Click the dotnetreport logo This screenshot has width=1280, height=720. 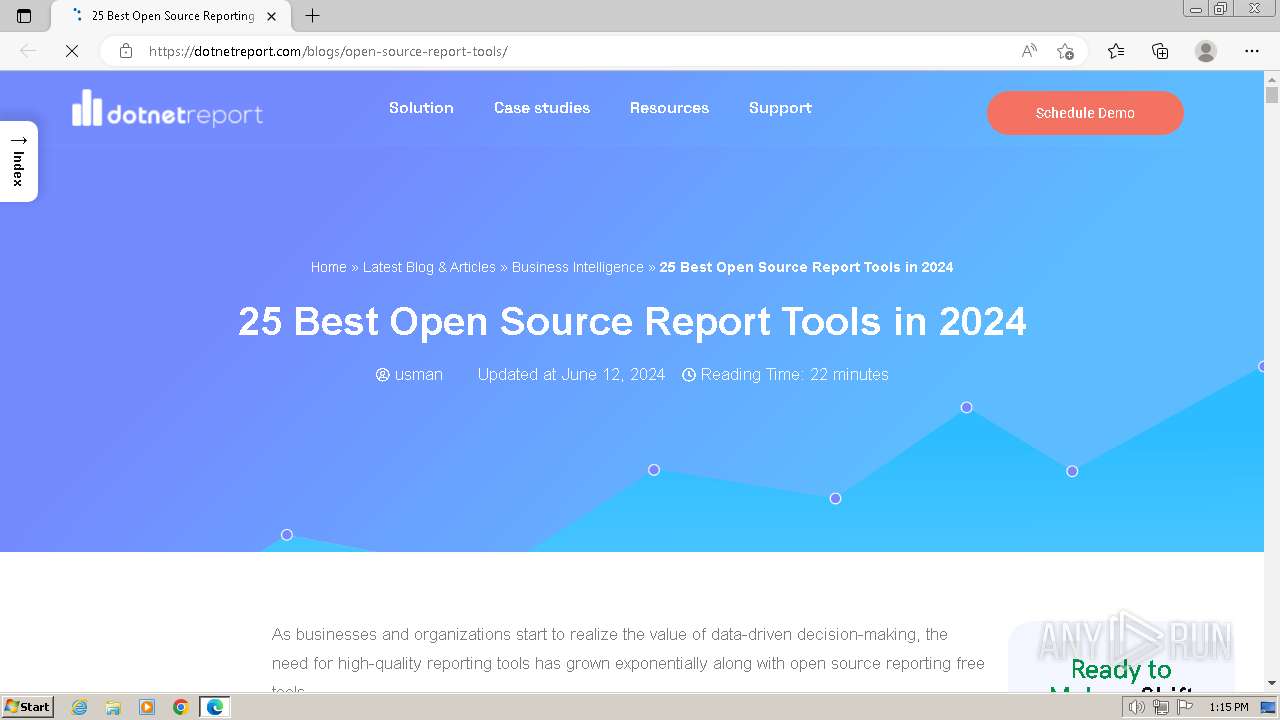pos(167,109)
